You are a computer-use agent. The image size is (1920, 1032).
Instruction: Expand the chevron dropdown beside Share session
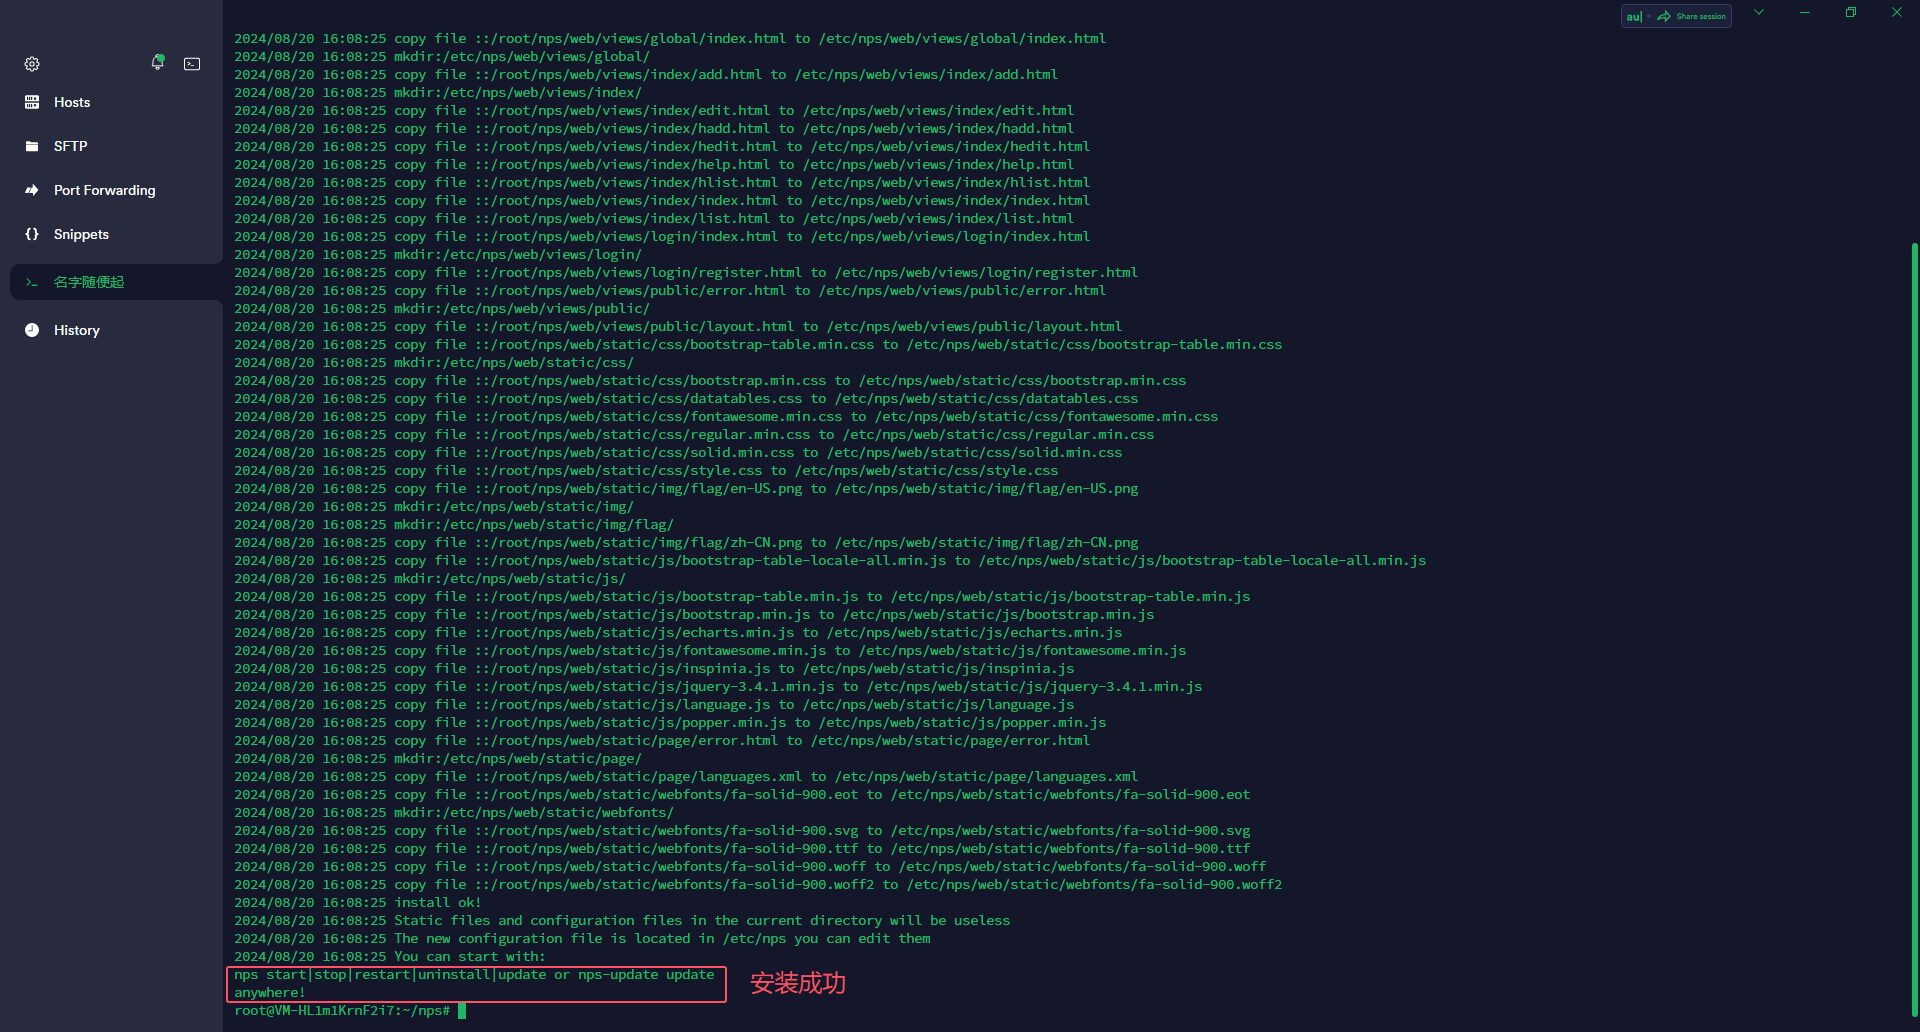[x=1759, y=13]
